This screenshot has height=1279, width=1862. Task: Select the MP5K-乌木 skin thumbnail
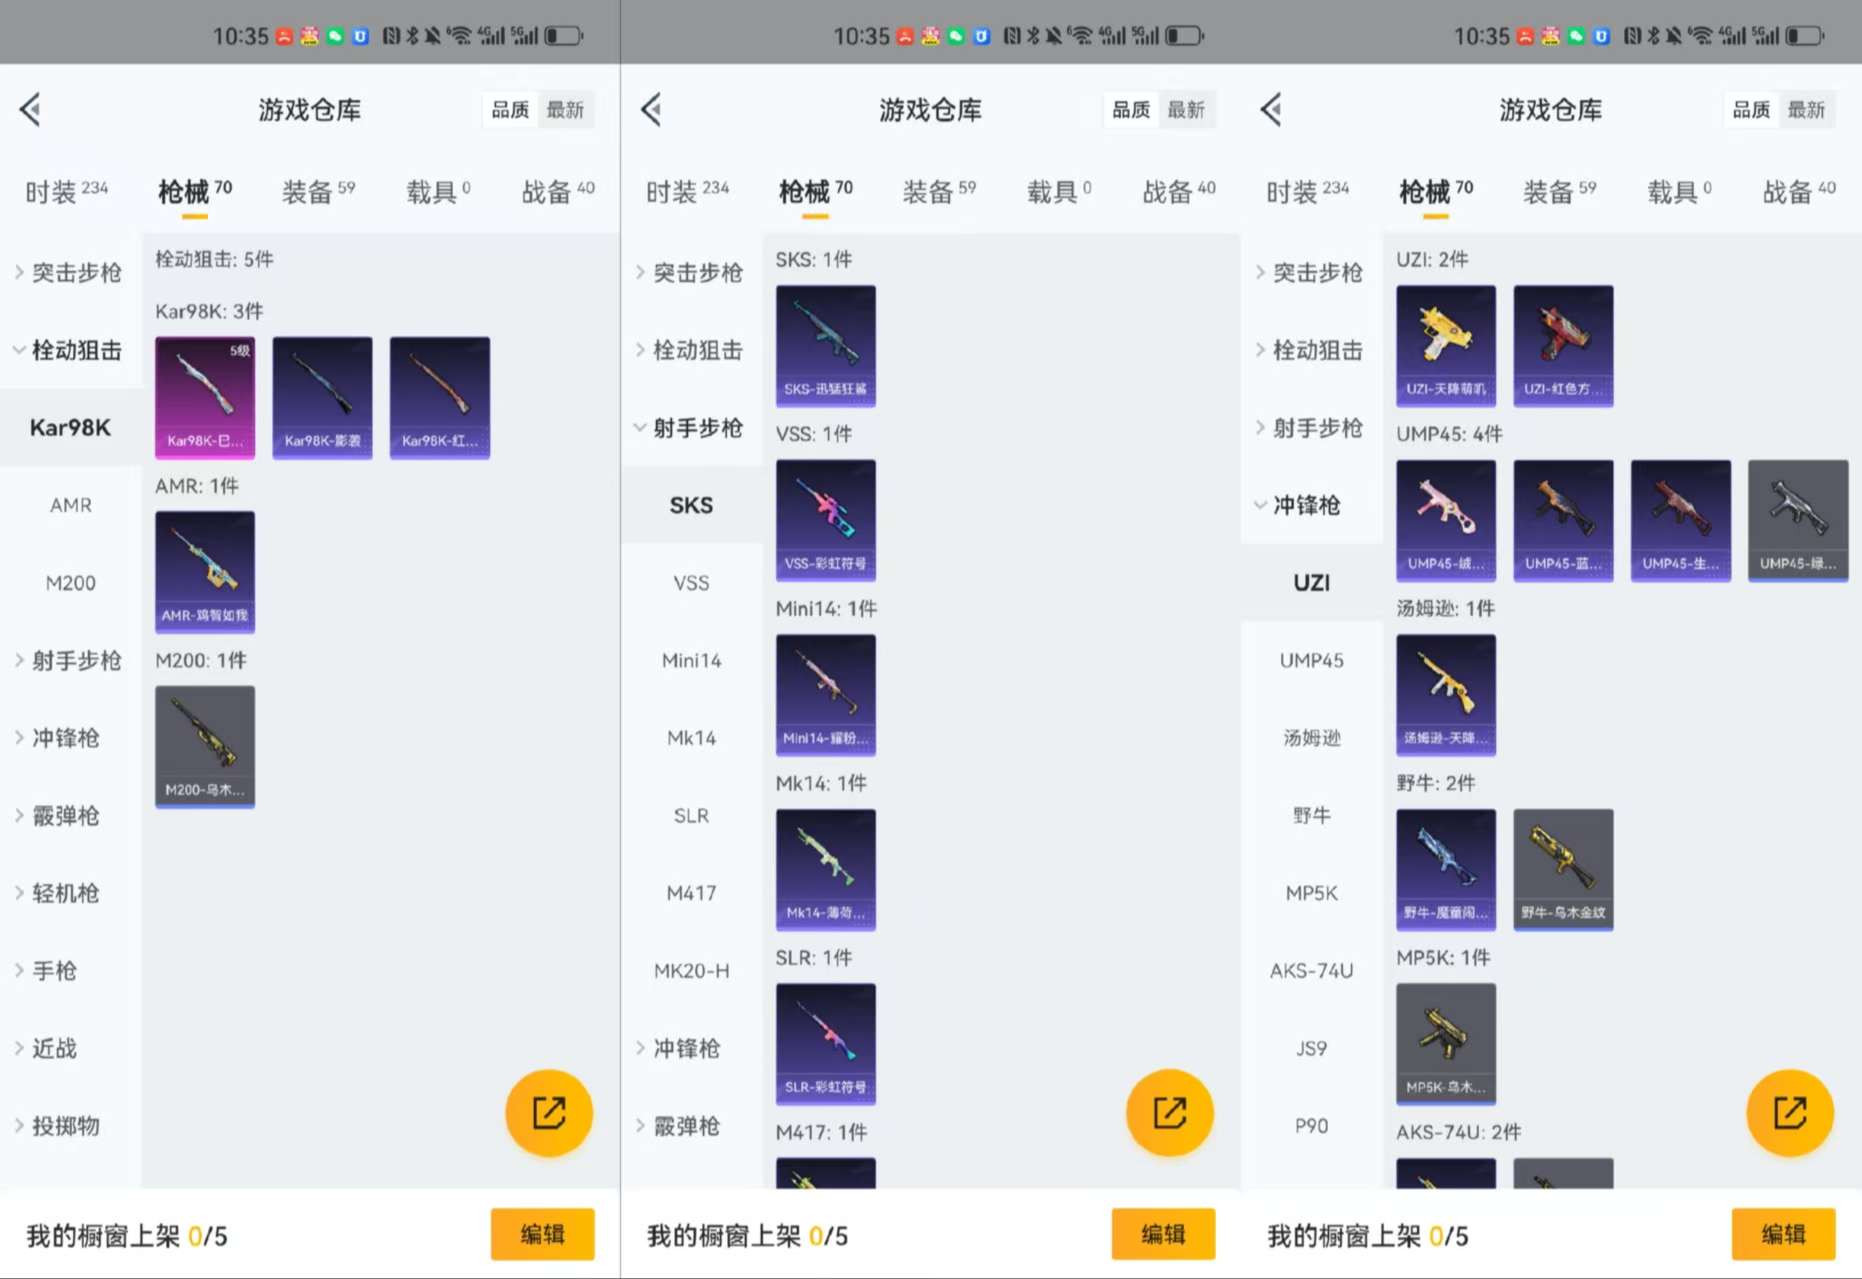click(1446, 1044)
